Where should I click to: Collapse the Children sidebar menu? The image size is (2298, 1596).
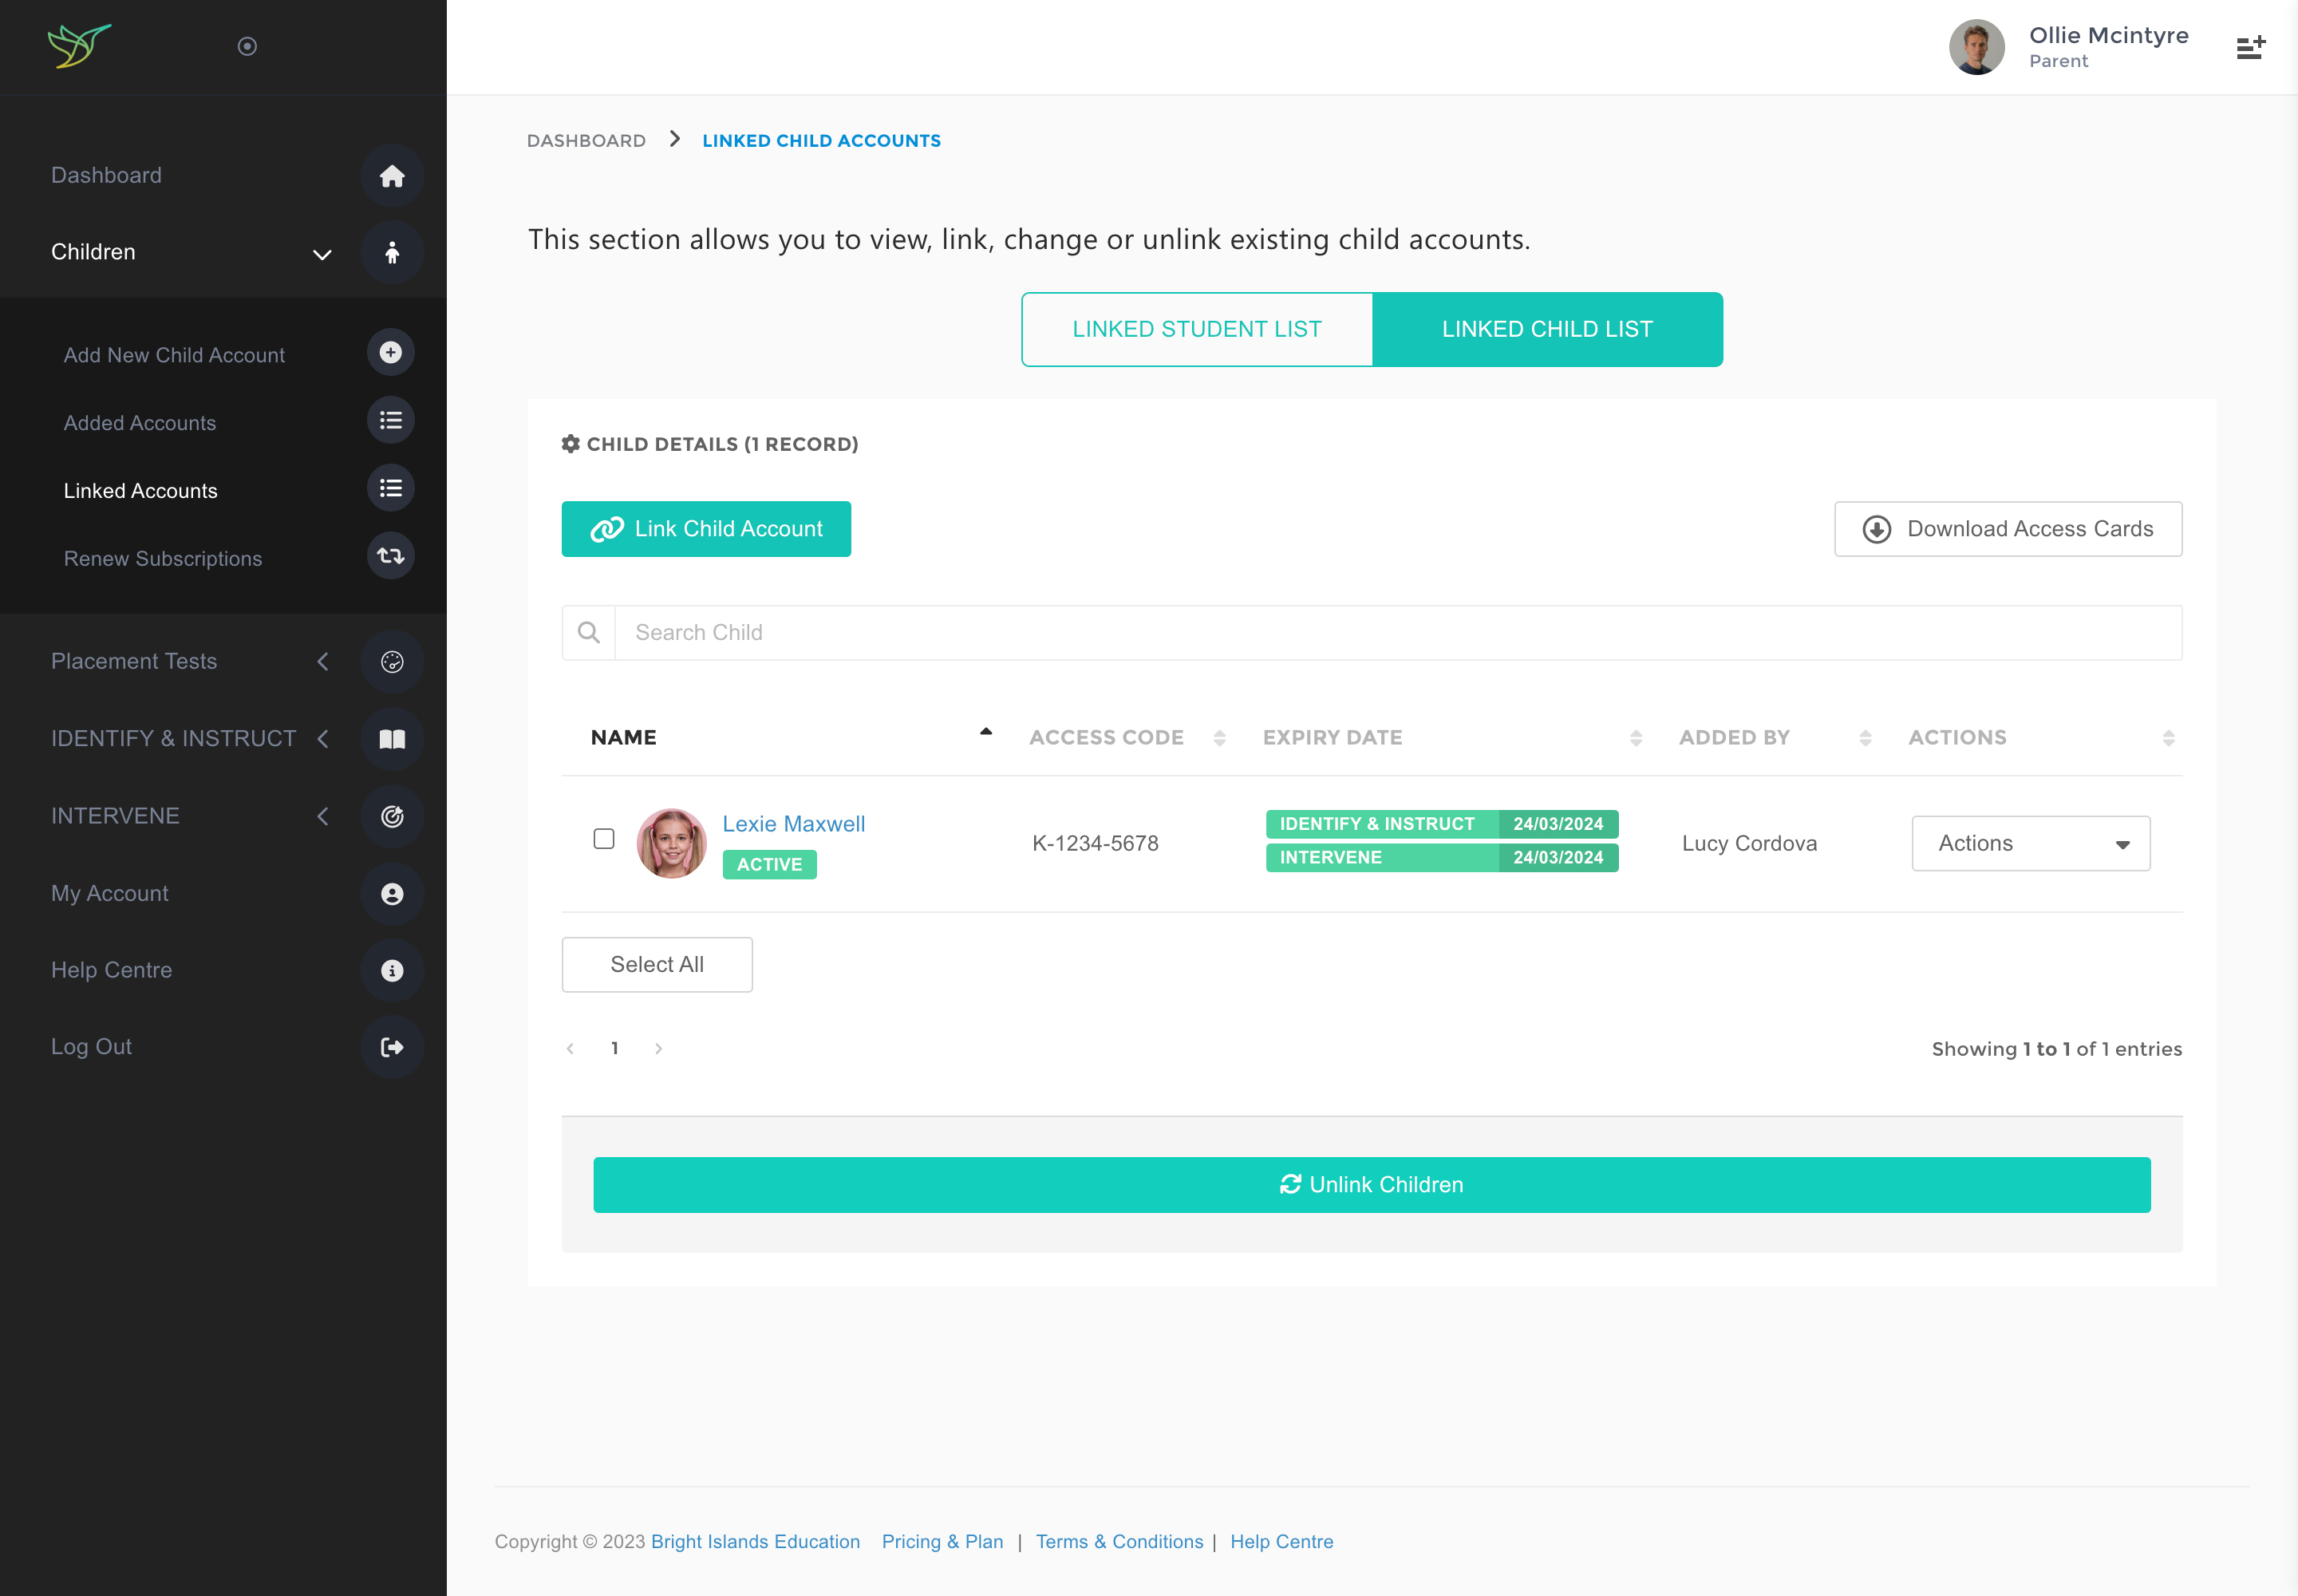pos(322,253)
